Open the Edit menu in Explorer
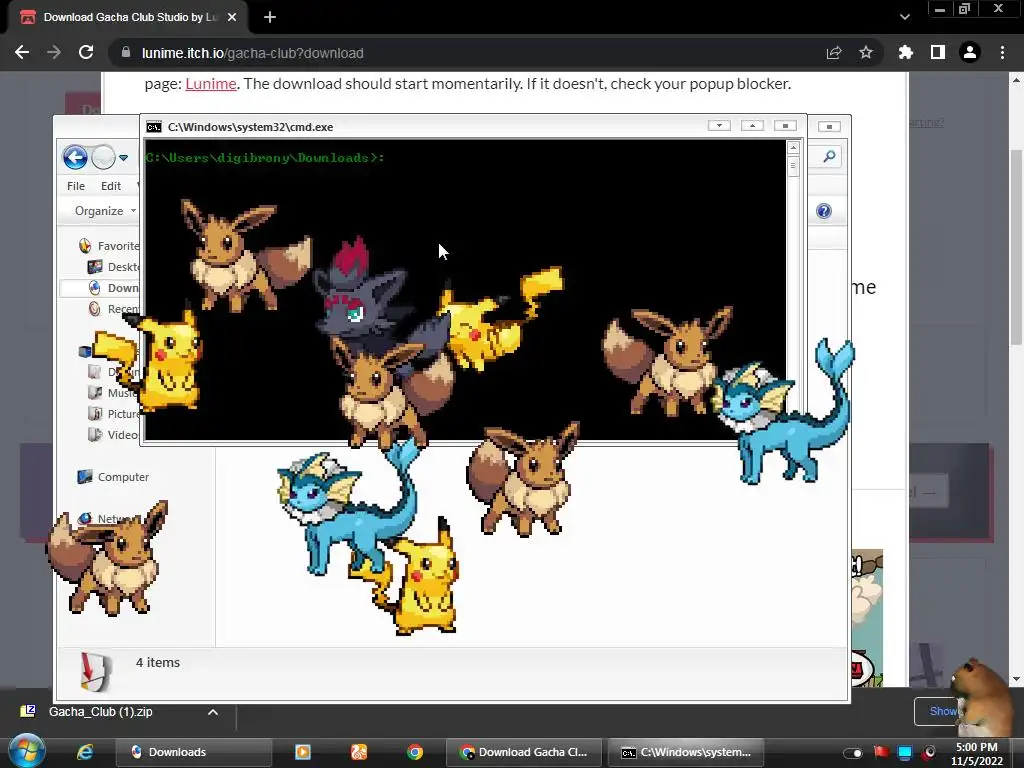This screenshot has width=1024, height=768. (110, 186)
